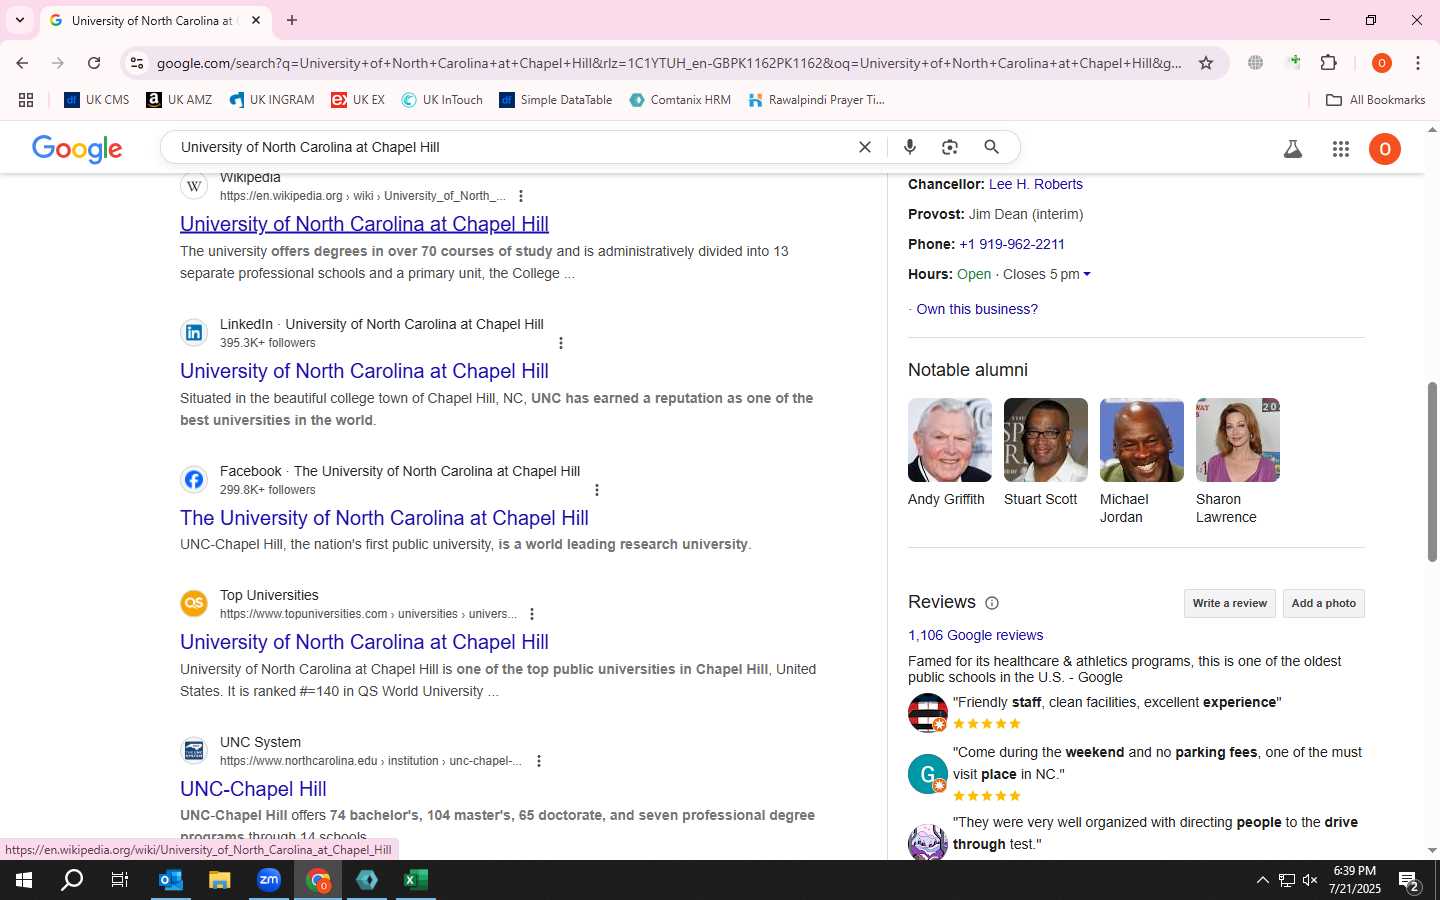The height and width of the screenshot is (900, 1440).
Task: Open more options for Top Universities result
Action: (532, 614)
